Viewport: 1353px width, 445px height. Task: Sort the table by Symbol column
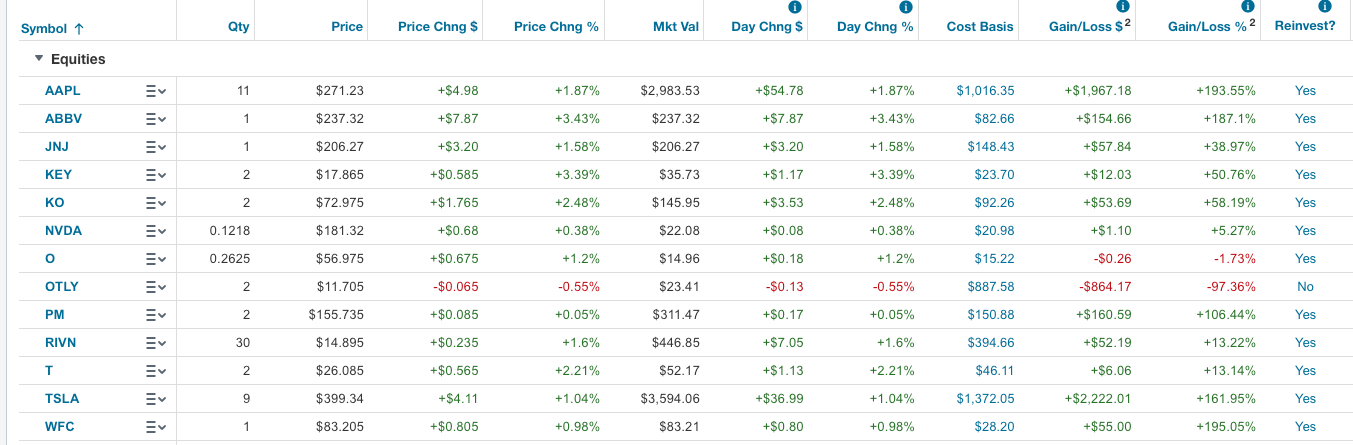(x=52, y=28)
